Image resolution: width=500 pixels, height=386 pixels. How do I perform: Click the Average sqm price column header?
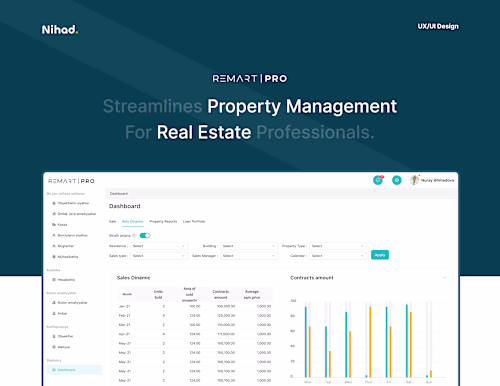(x=252, y=294)
